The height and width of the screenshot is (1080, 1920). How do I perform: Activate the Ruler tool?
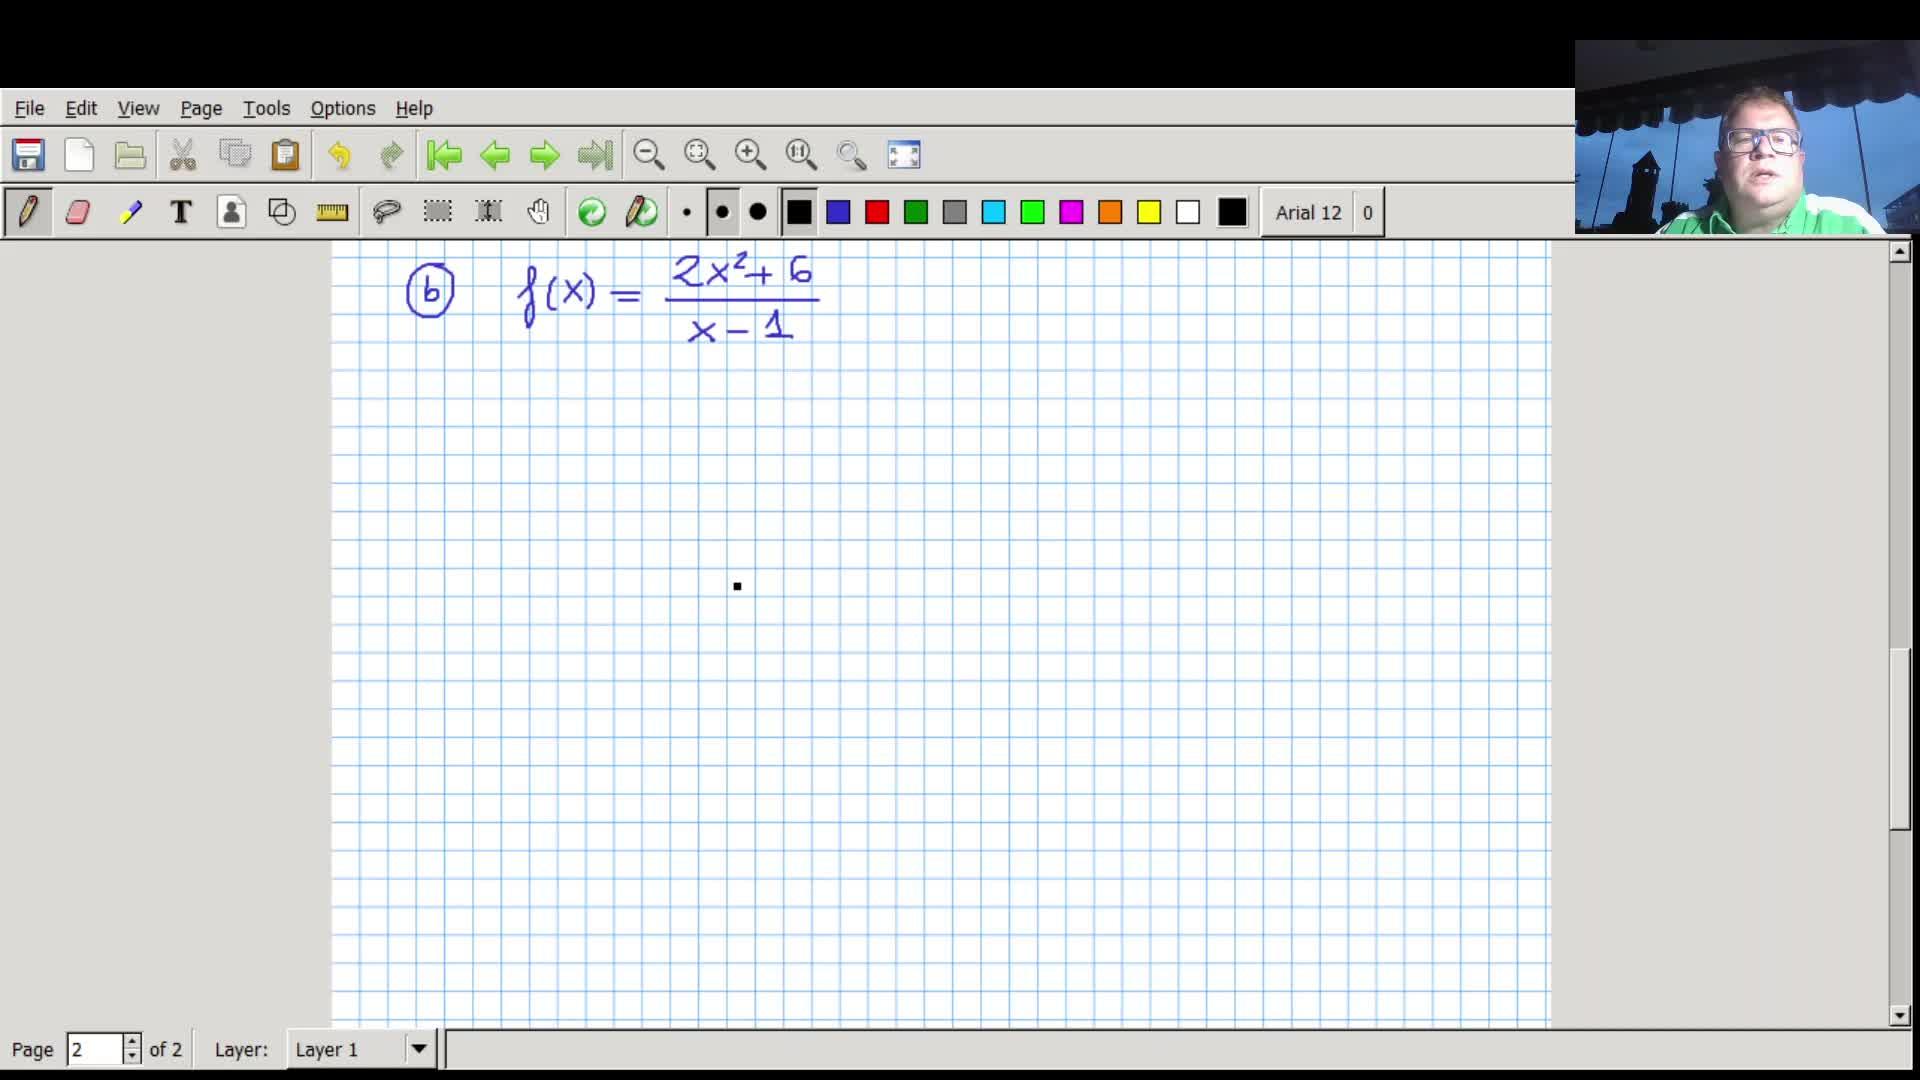coord(332,212)
